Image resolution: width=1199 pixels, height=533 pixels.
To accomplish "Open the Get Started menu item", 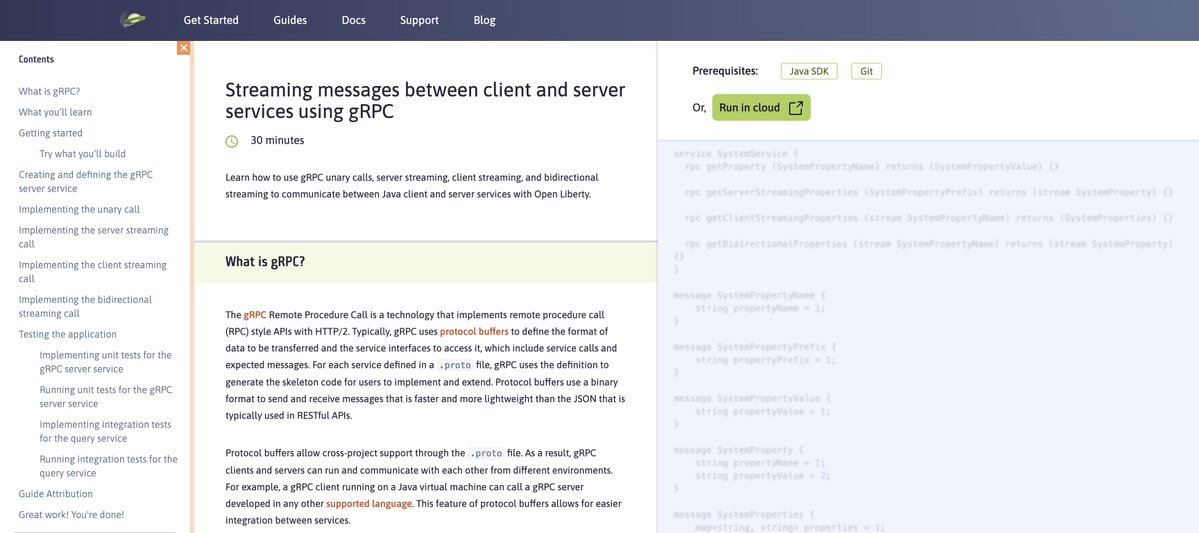I will click(x=211, y=21).
